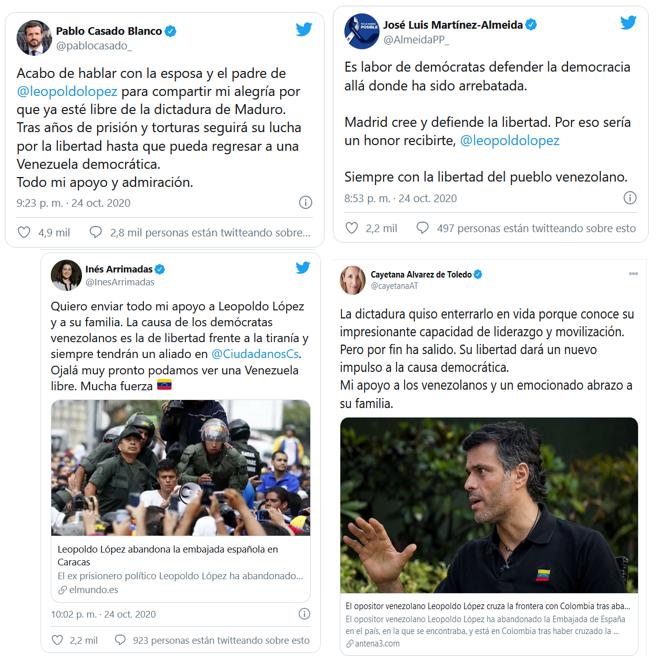658x660 pixels.
Task: Open more options on Cayetana Alvarez tweet
Action: 633,274
